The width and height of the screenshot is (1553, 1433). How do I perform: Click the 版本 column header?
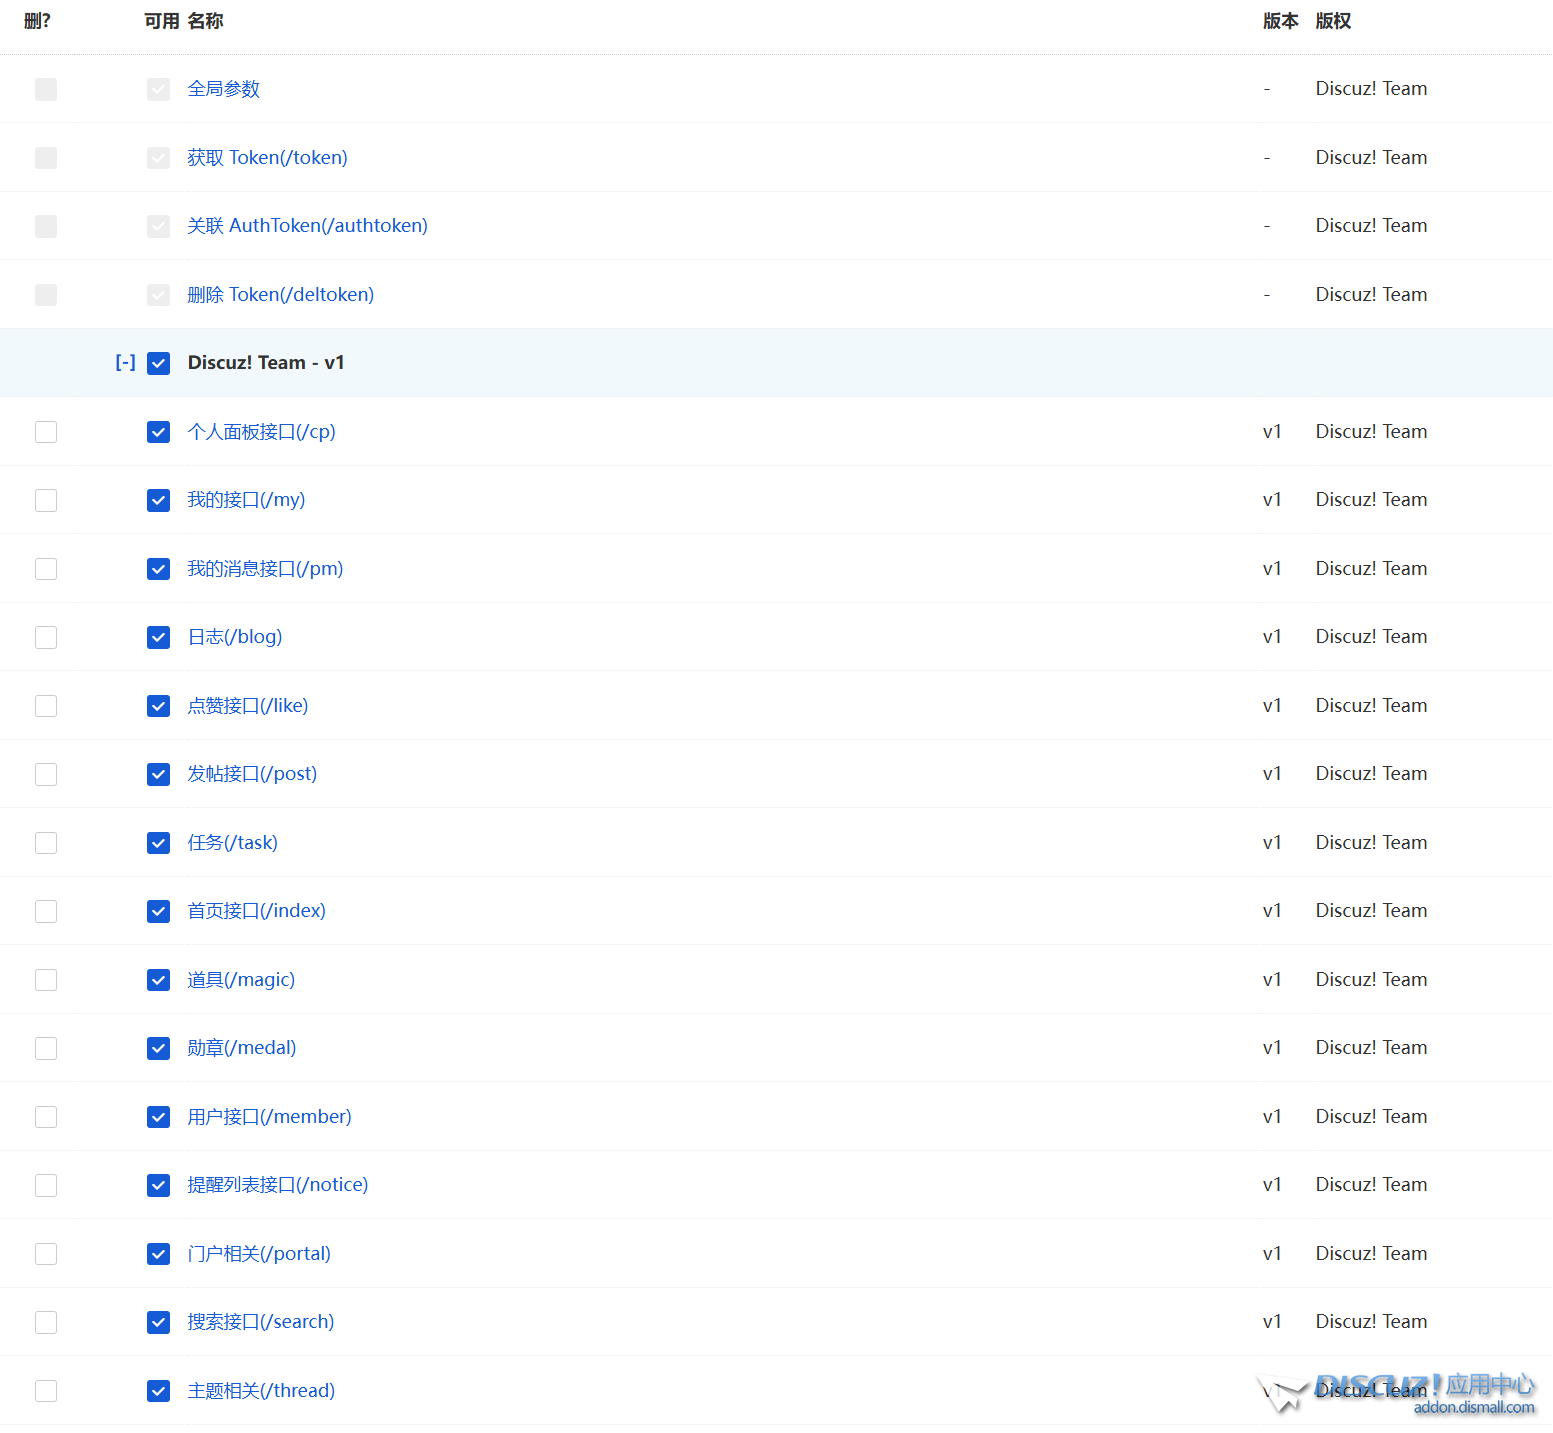(1281, 21)
